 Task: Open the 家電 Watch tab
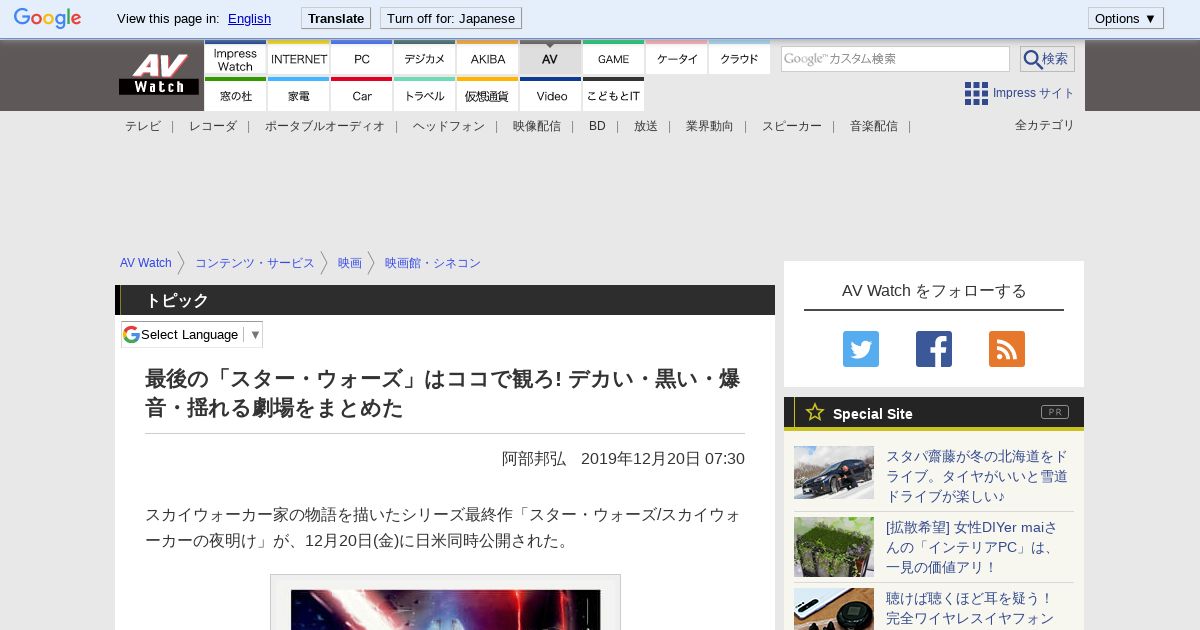298,95
